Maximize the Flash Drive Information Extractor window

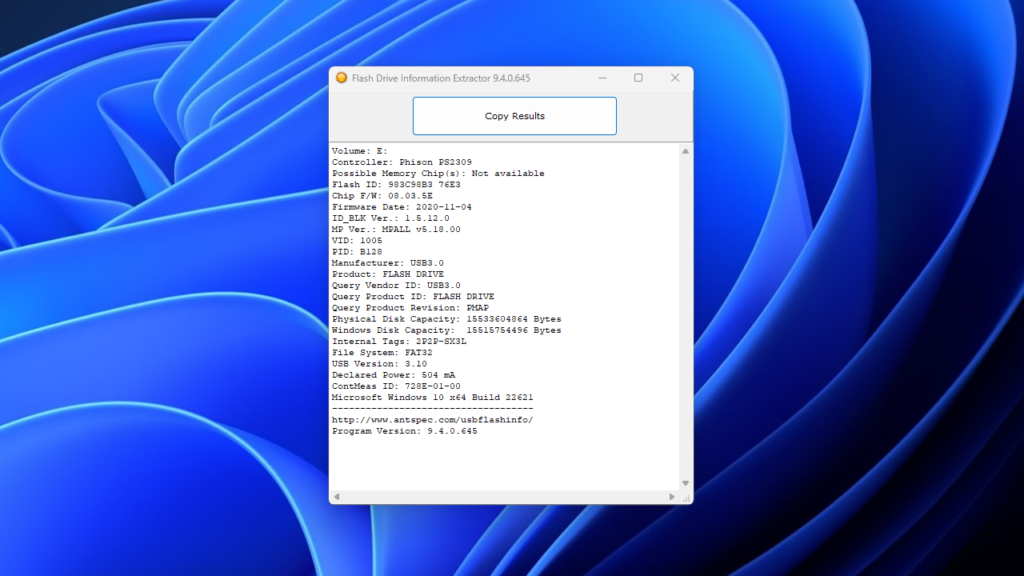coord(638,77)
